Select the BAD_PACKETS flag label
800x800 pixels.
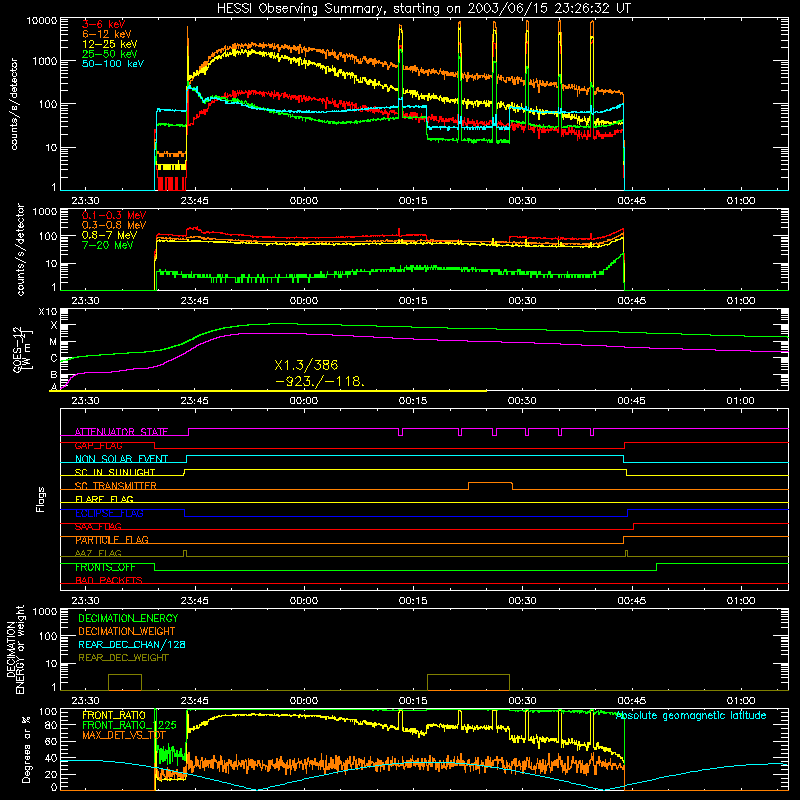[x=109, y=580]
